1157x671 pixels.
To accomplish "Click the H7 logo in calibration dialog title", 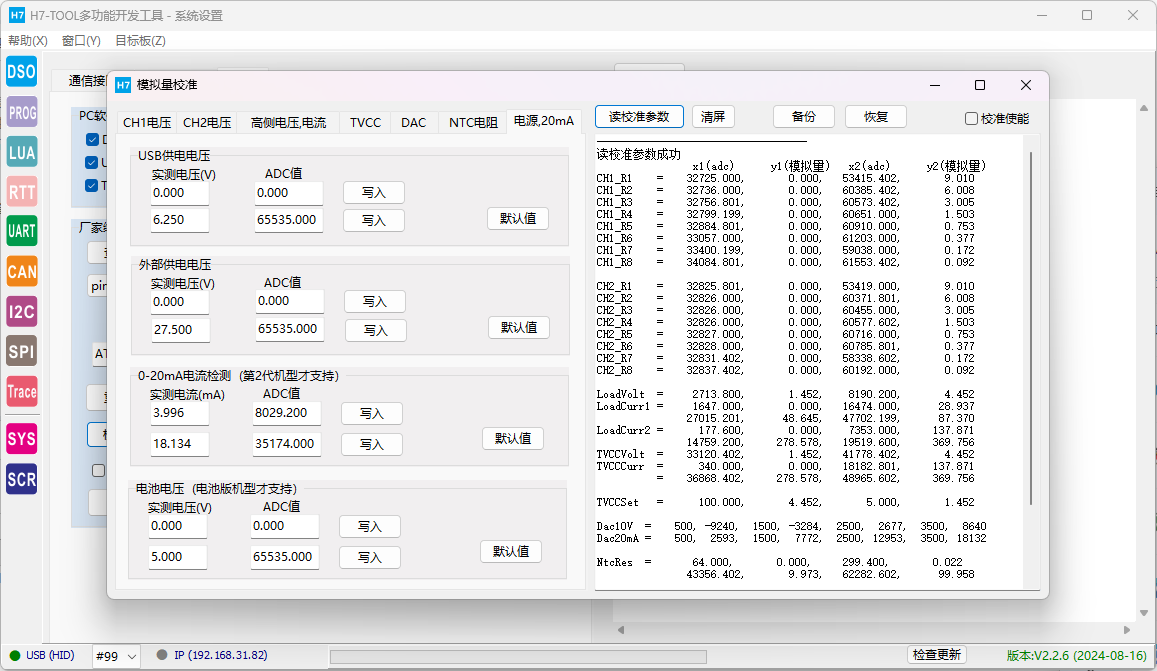I will [x=123, y=85].
